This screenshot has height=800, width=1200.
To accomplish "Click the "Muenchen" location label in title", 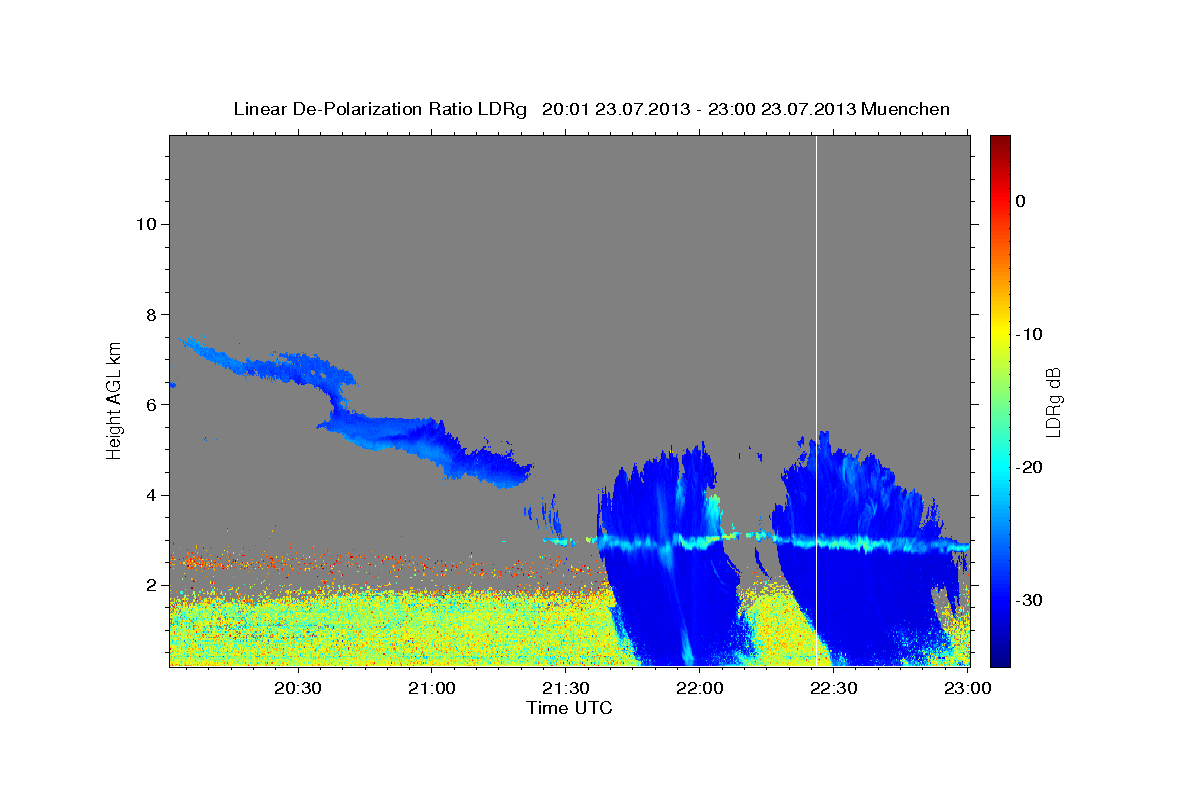I will (x=908, y=109).
